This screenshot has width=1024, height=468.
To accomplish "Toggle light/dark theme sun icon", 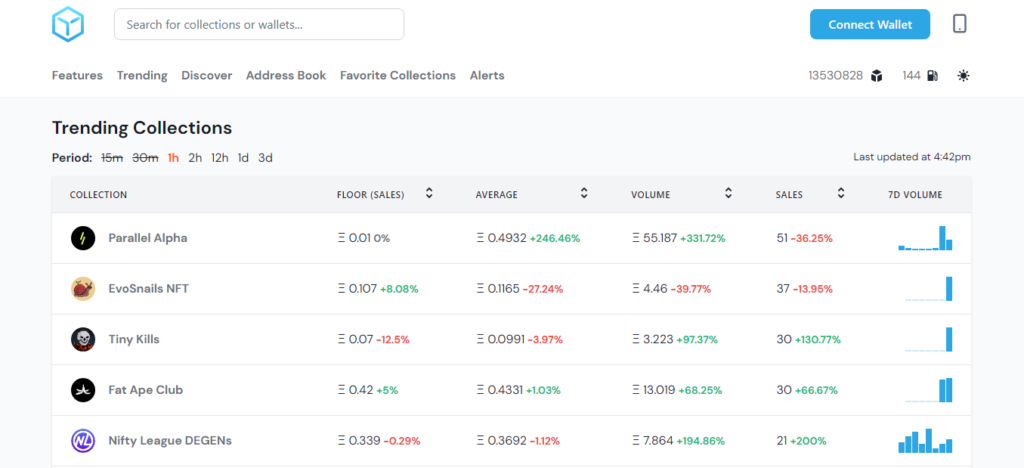I will point(963,76).
